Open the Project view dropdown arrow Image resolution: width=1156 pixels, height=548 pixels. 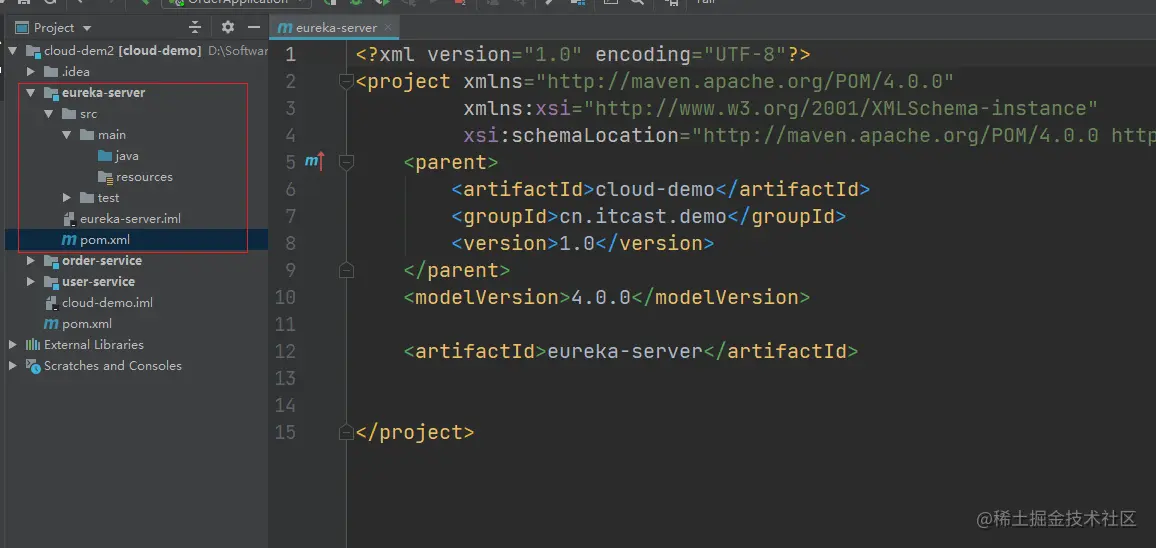tap(88, 28)
